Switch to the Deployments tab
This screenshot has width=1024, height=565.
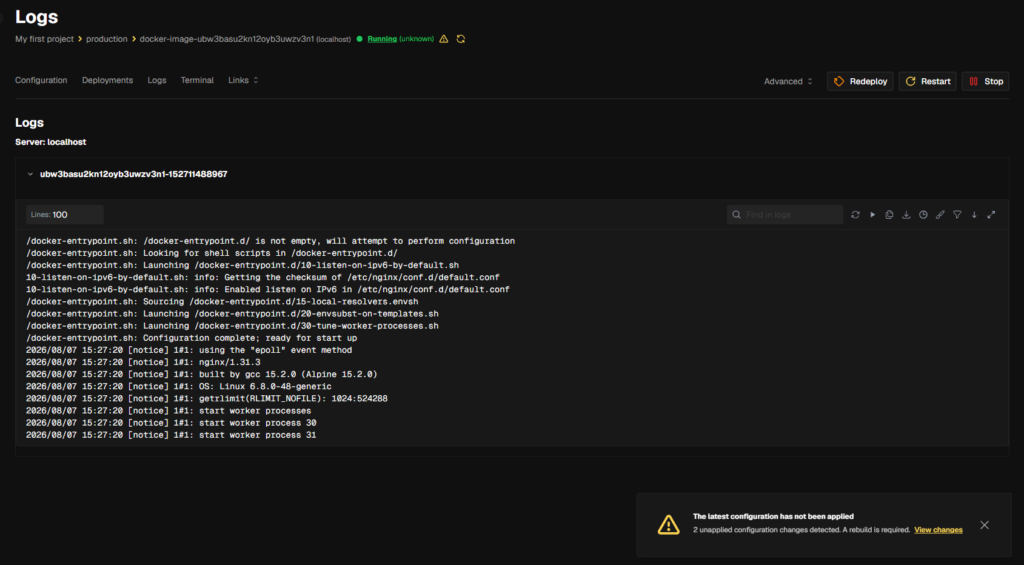coord(107,80)
